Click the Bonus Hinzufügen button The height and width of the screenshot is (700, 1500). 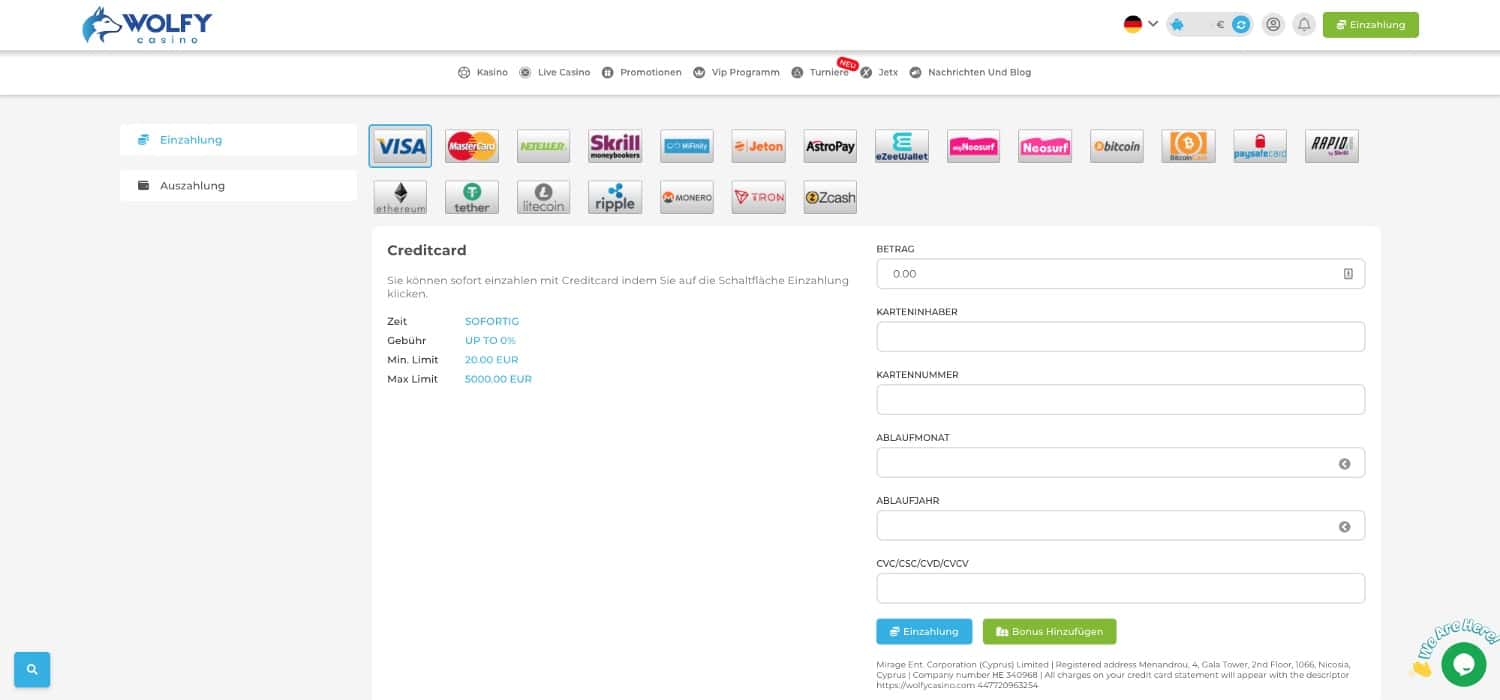click(x=1049, y=631)
